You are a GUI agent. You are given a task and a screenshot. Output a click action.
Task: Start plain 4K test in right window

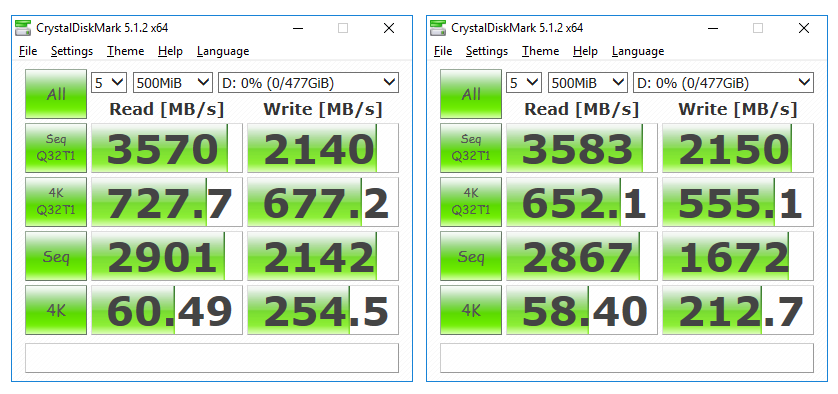click(x=471, y=310)
